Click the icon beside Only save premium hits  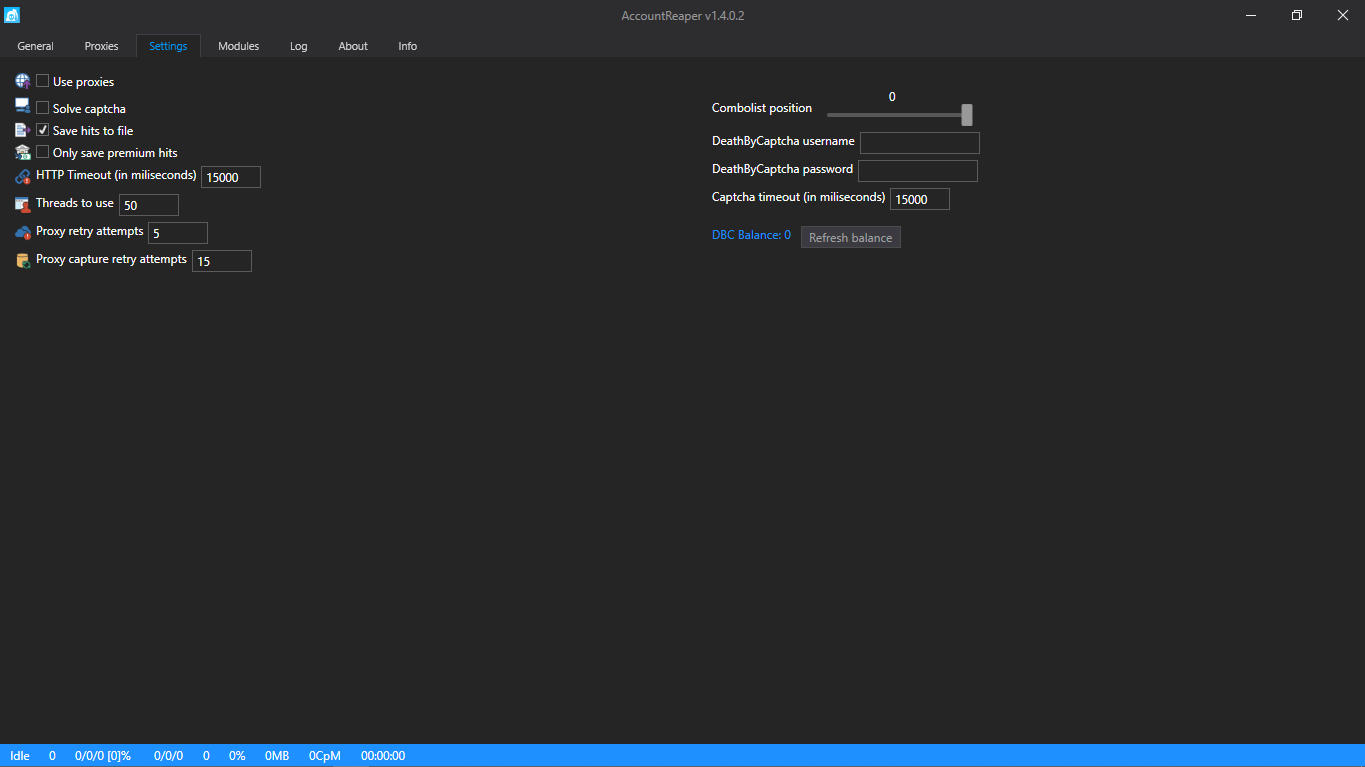tap(23, 152)
